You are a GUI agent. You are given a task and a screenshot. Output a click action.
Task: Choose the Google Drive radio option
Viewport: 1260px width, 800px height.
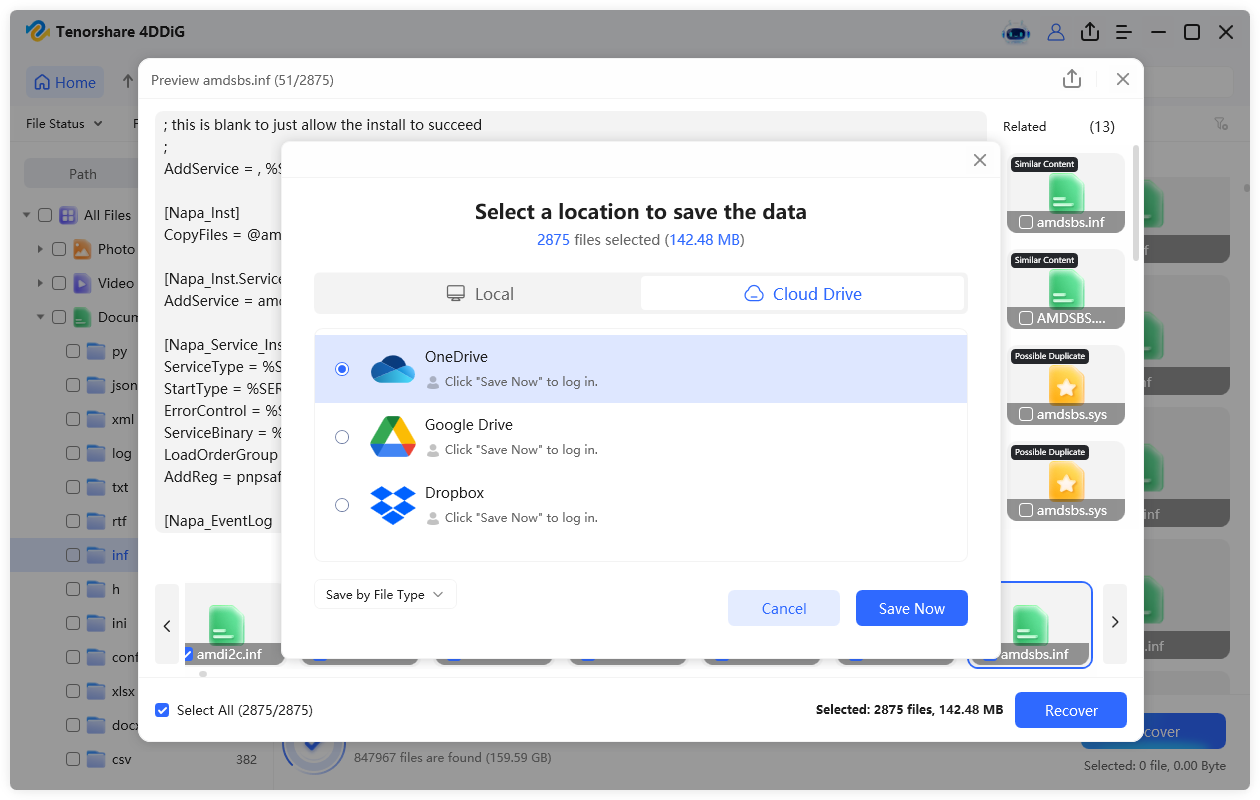click(342, 437)
